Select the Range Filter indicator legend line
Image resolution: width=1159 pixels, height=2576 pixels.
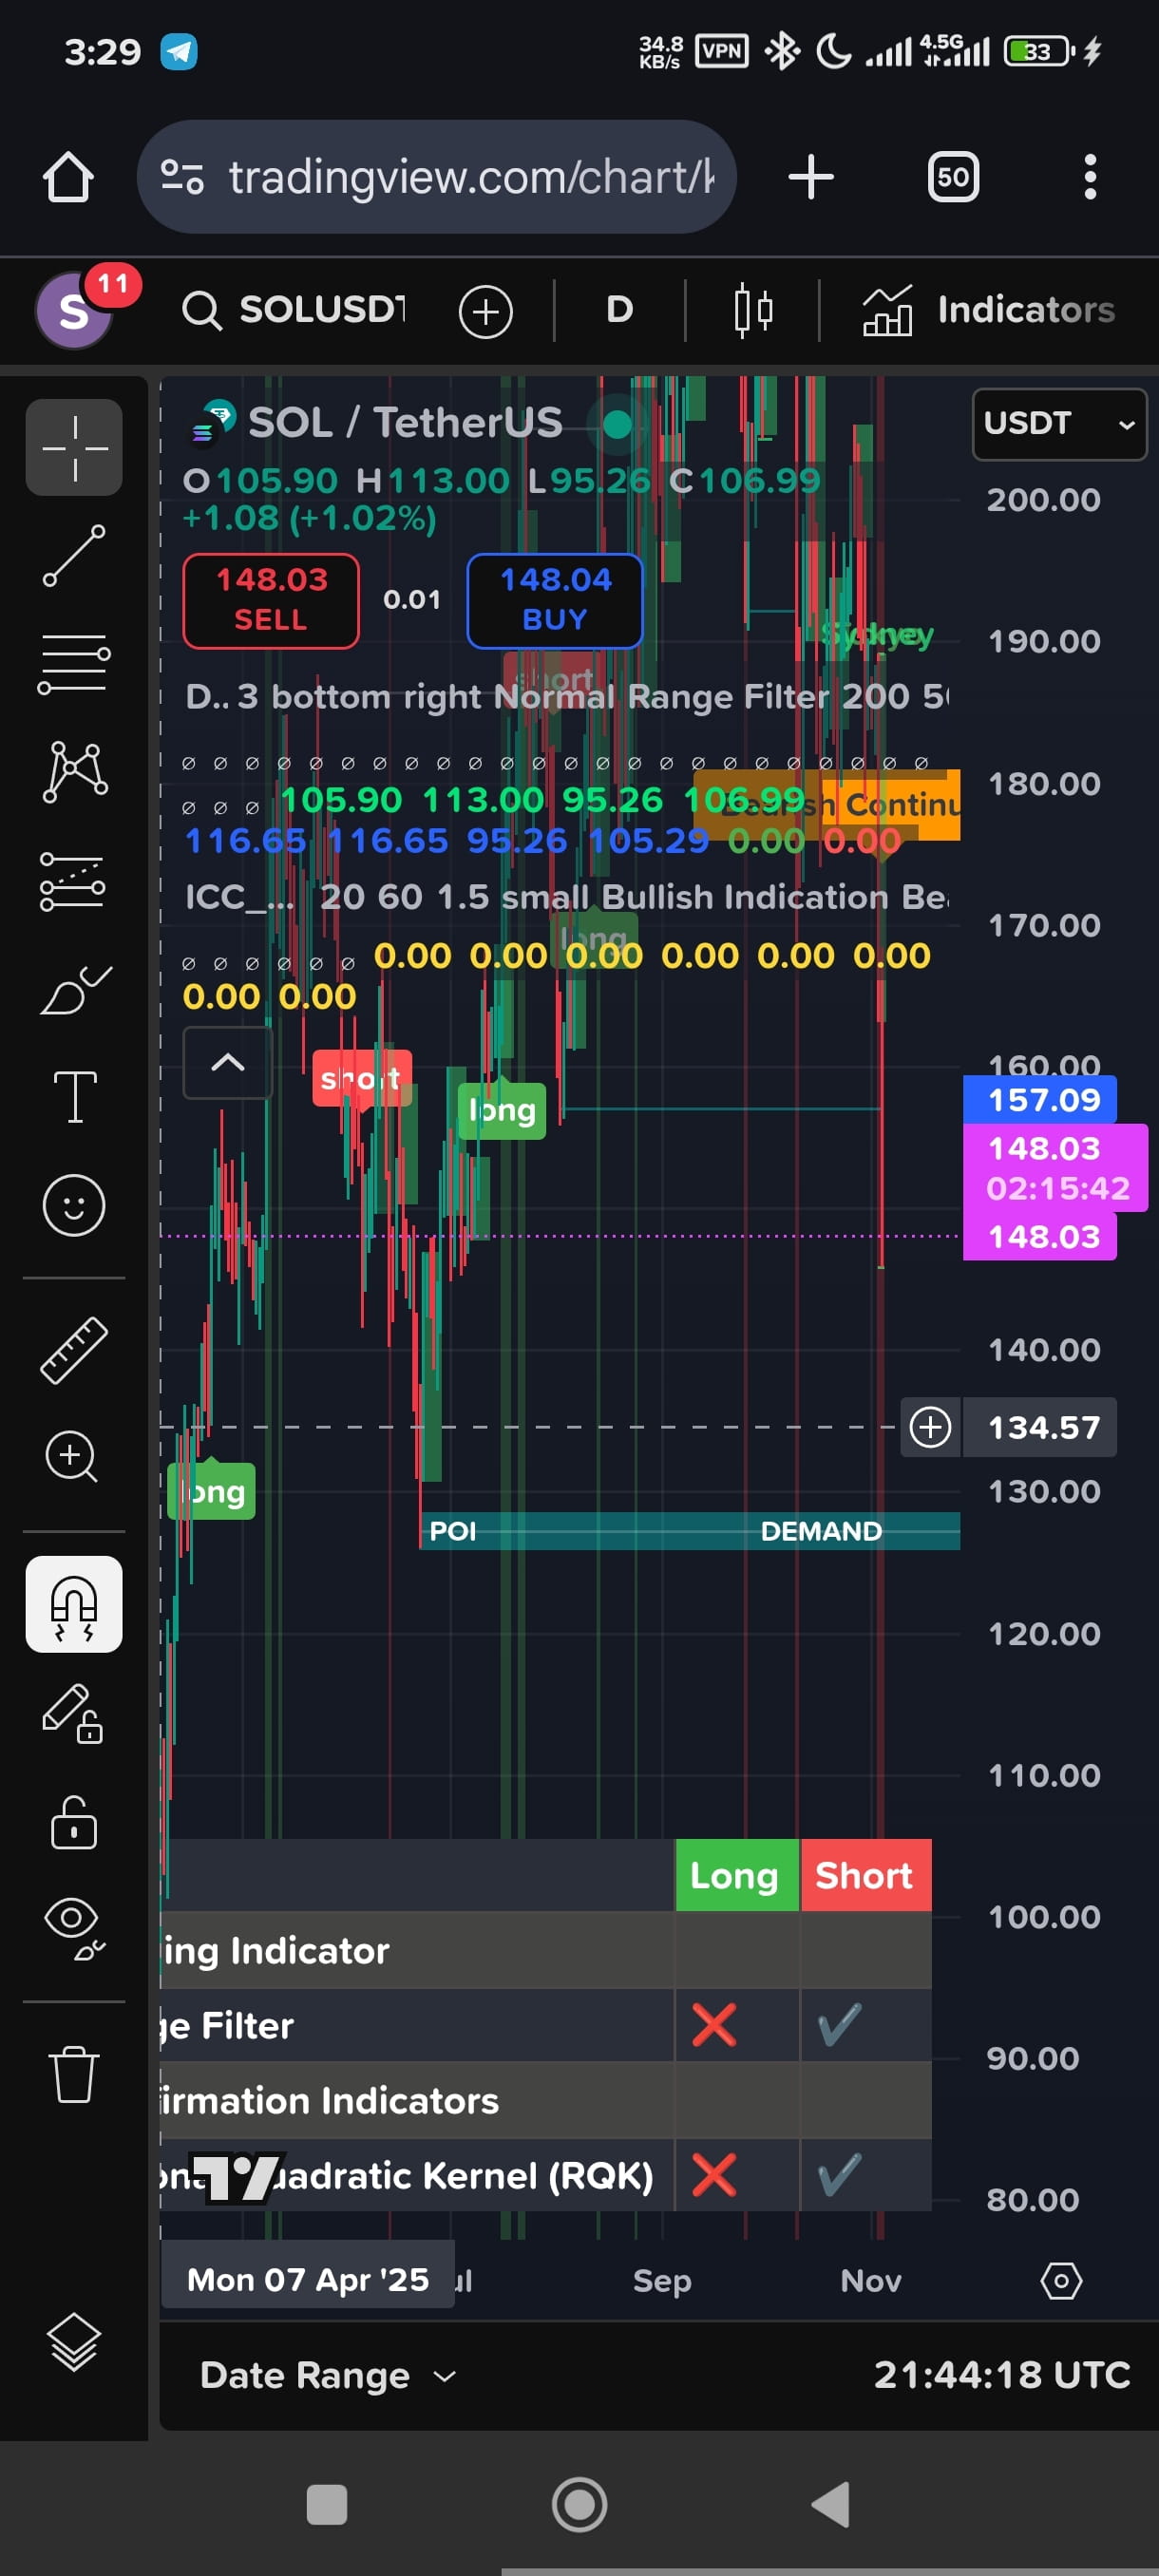tap(566, 697)
